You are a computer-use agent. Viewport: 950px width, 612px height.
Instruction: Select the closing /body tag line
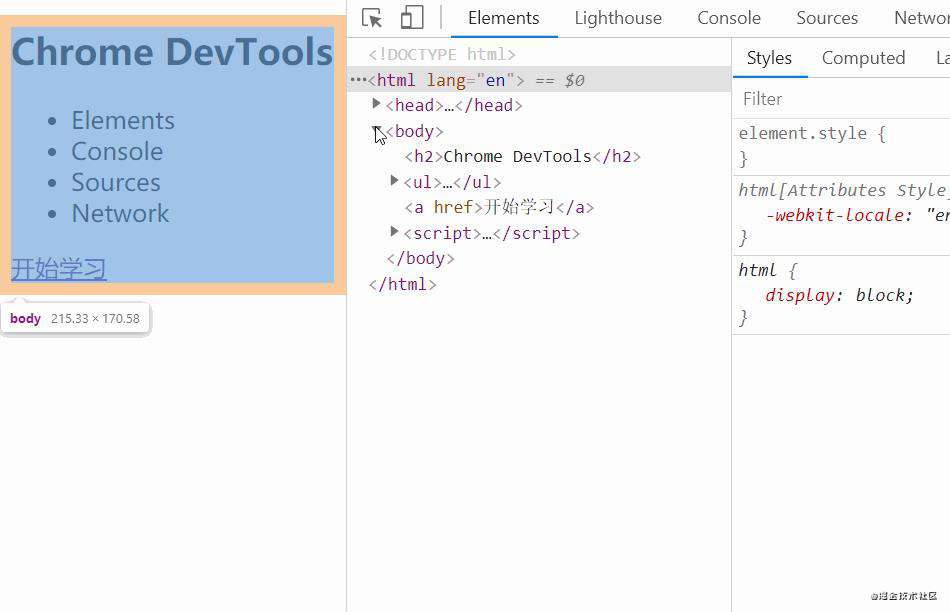click(420, 258)
